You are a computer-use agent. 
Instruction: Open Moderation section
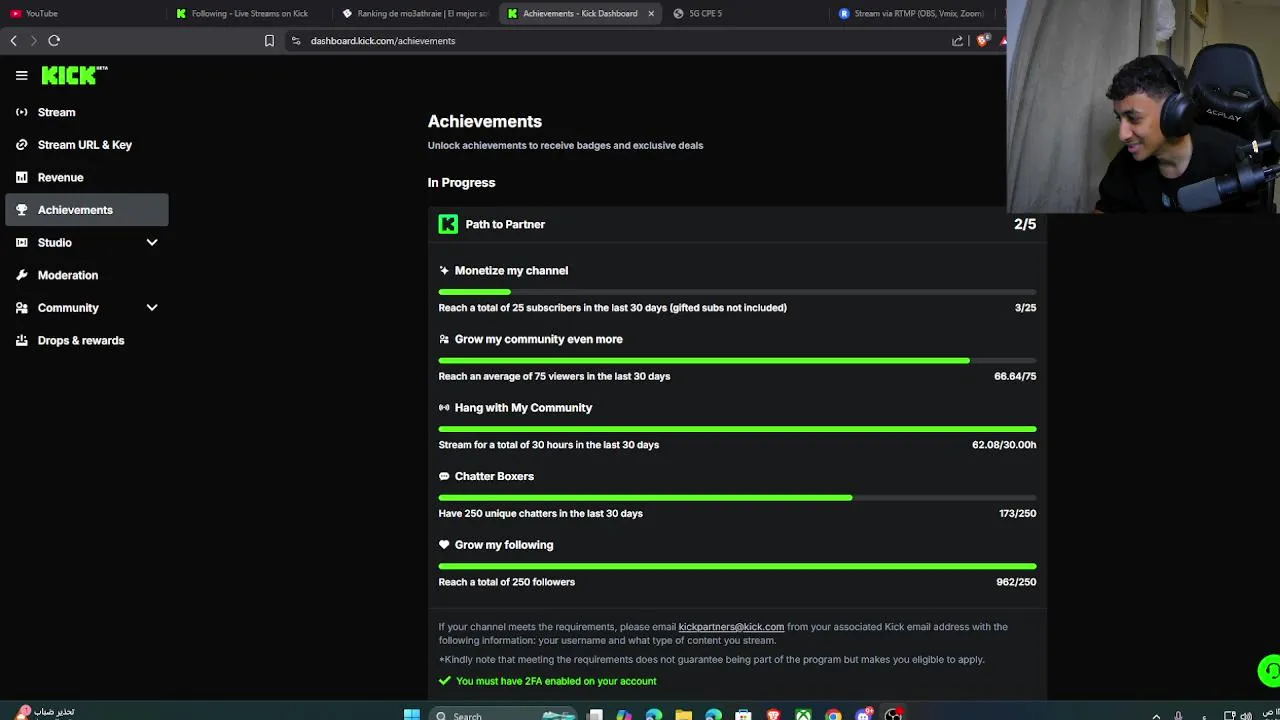click(87, 275)
